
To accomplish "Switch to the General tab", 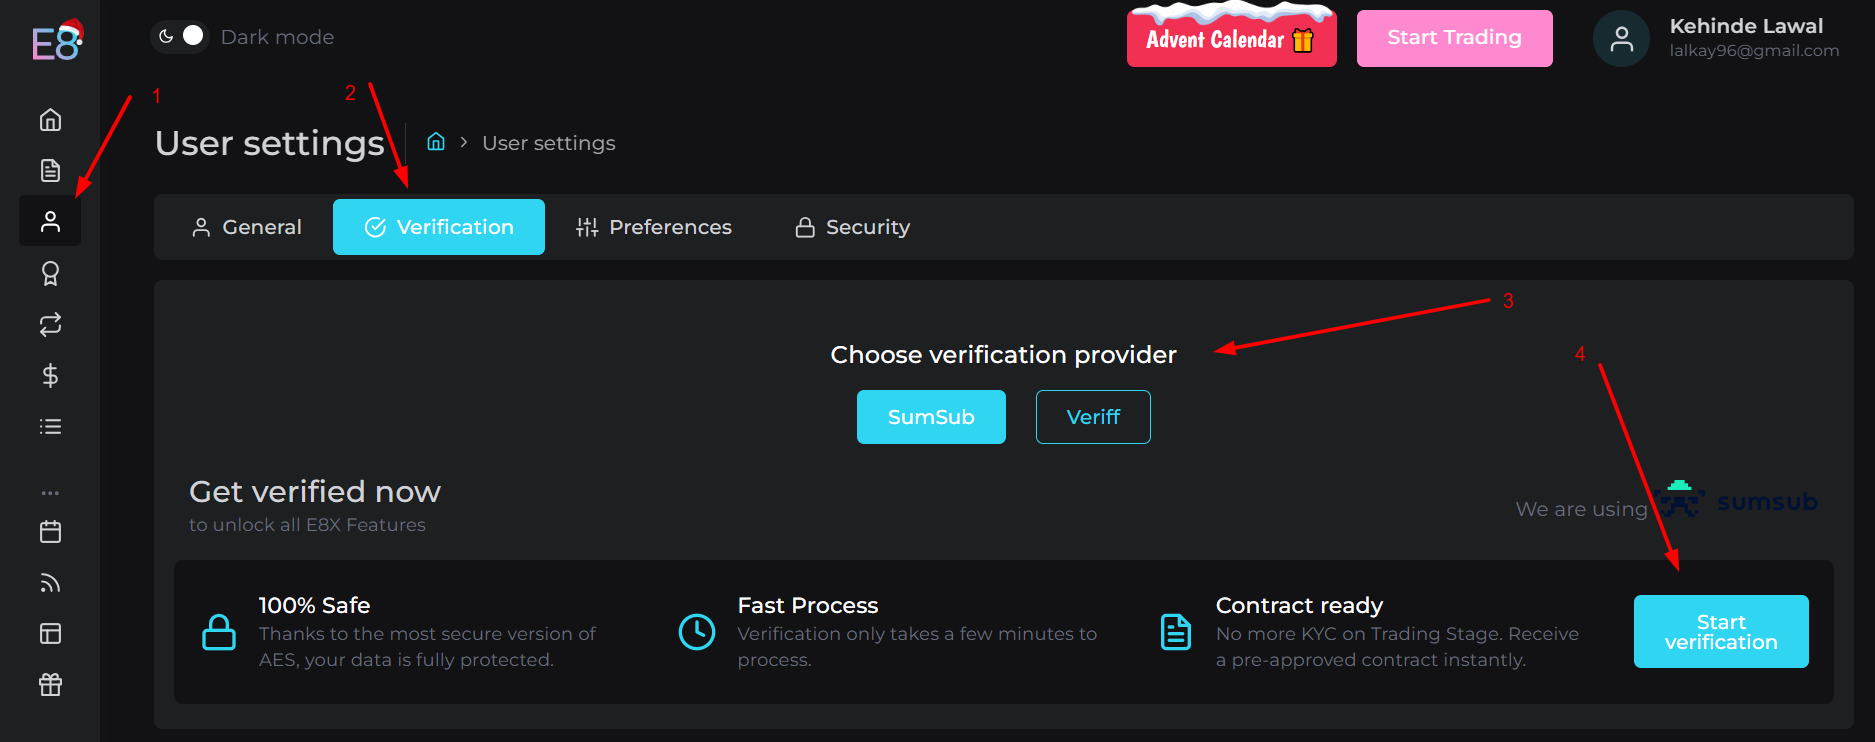I will click(247, 227).
